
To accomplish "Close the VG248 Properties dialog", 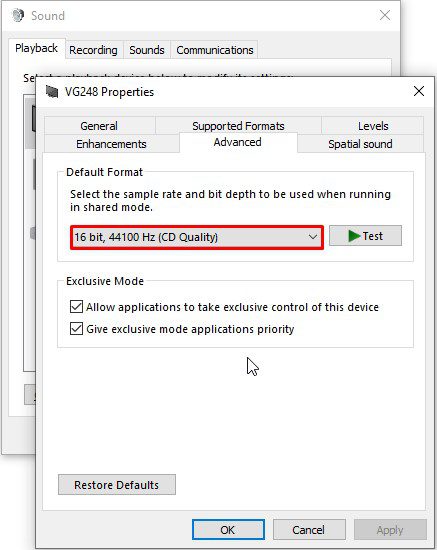I will pos(419,91).
